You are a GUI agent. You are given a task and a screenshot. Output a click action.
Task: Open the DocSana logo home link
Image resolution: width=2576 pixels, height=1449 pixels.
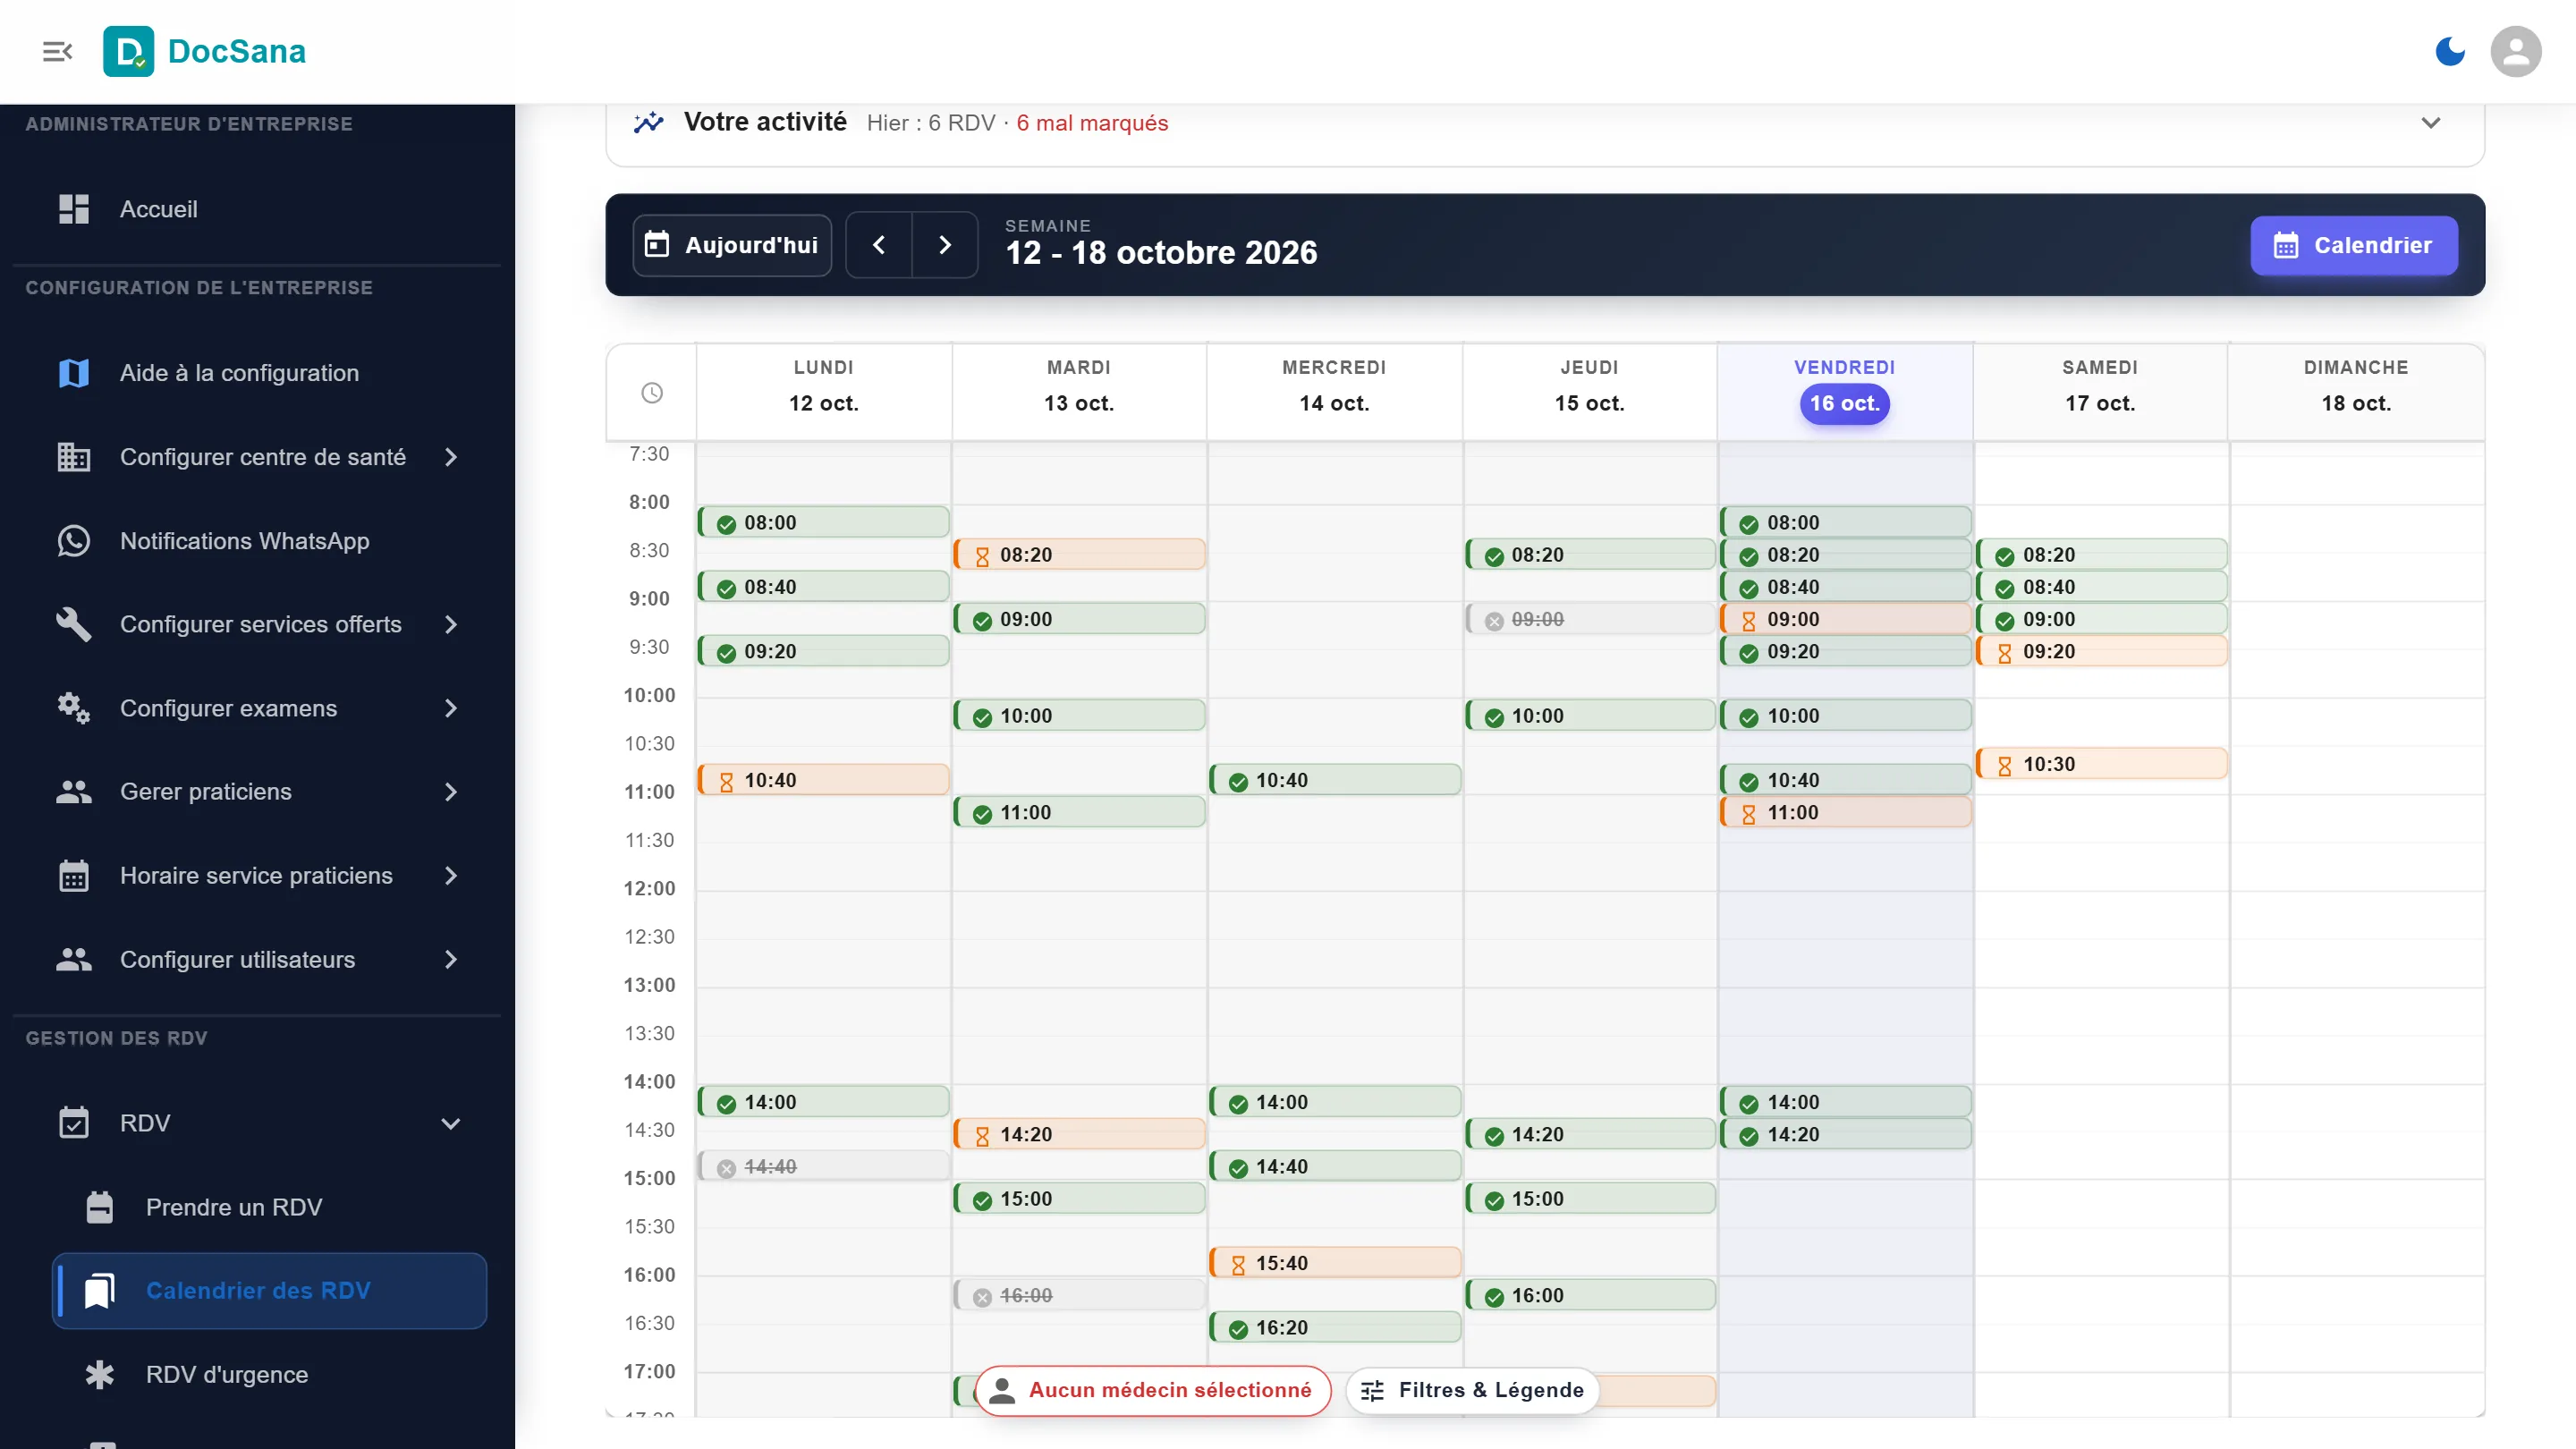coord(205,51)
